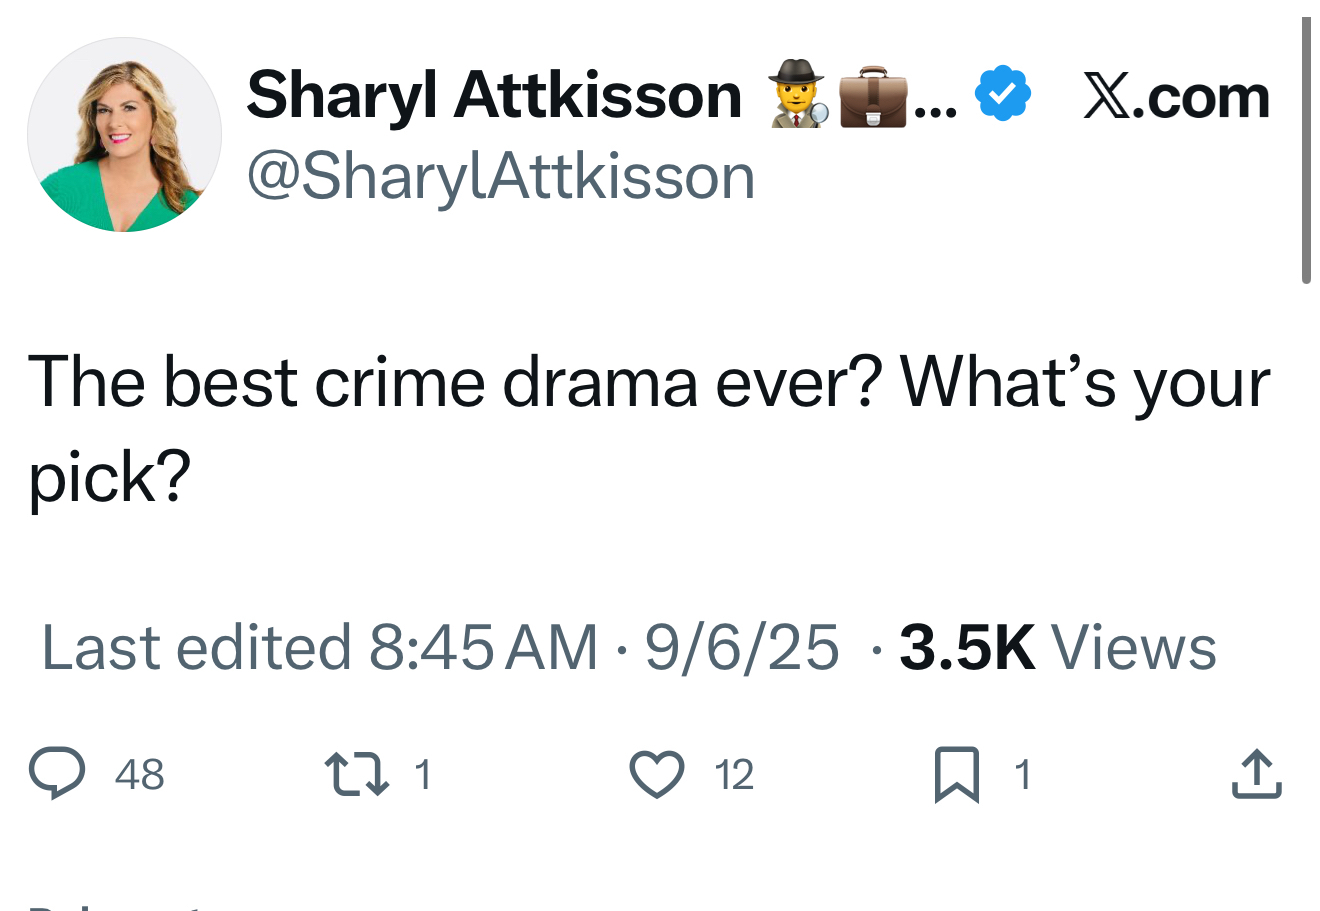
Task: Open the 3.5K Views analytics
Action: coord(1057,647)
